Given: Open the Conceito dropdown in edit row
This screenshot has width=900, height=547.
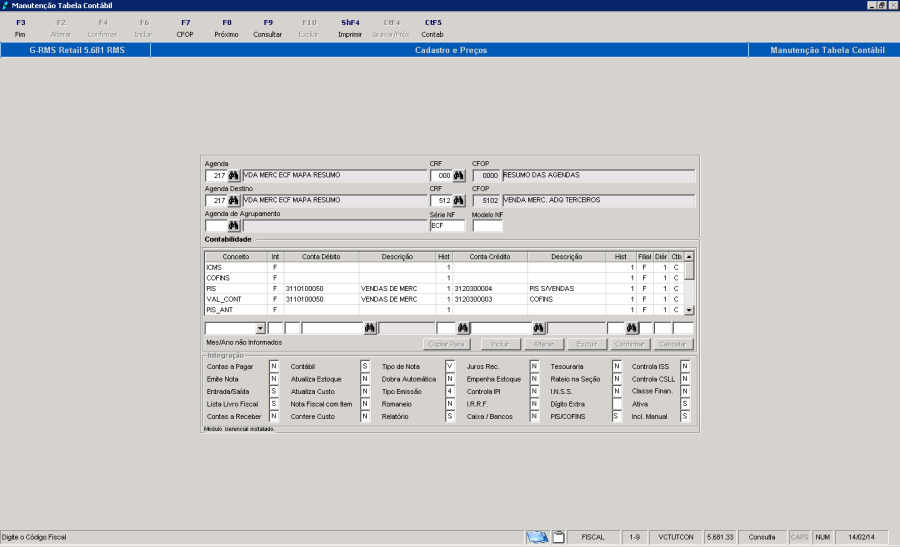Looking at the screenshot, I should click(x=260, y=328).
